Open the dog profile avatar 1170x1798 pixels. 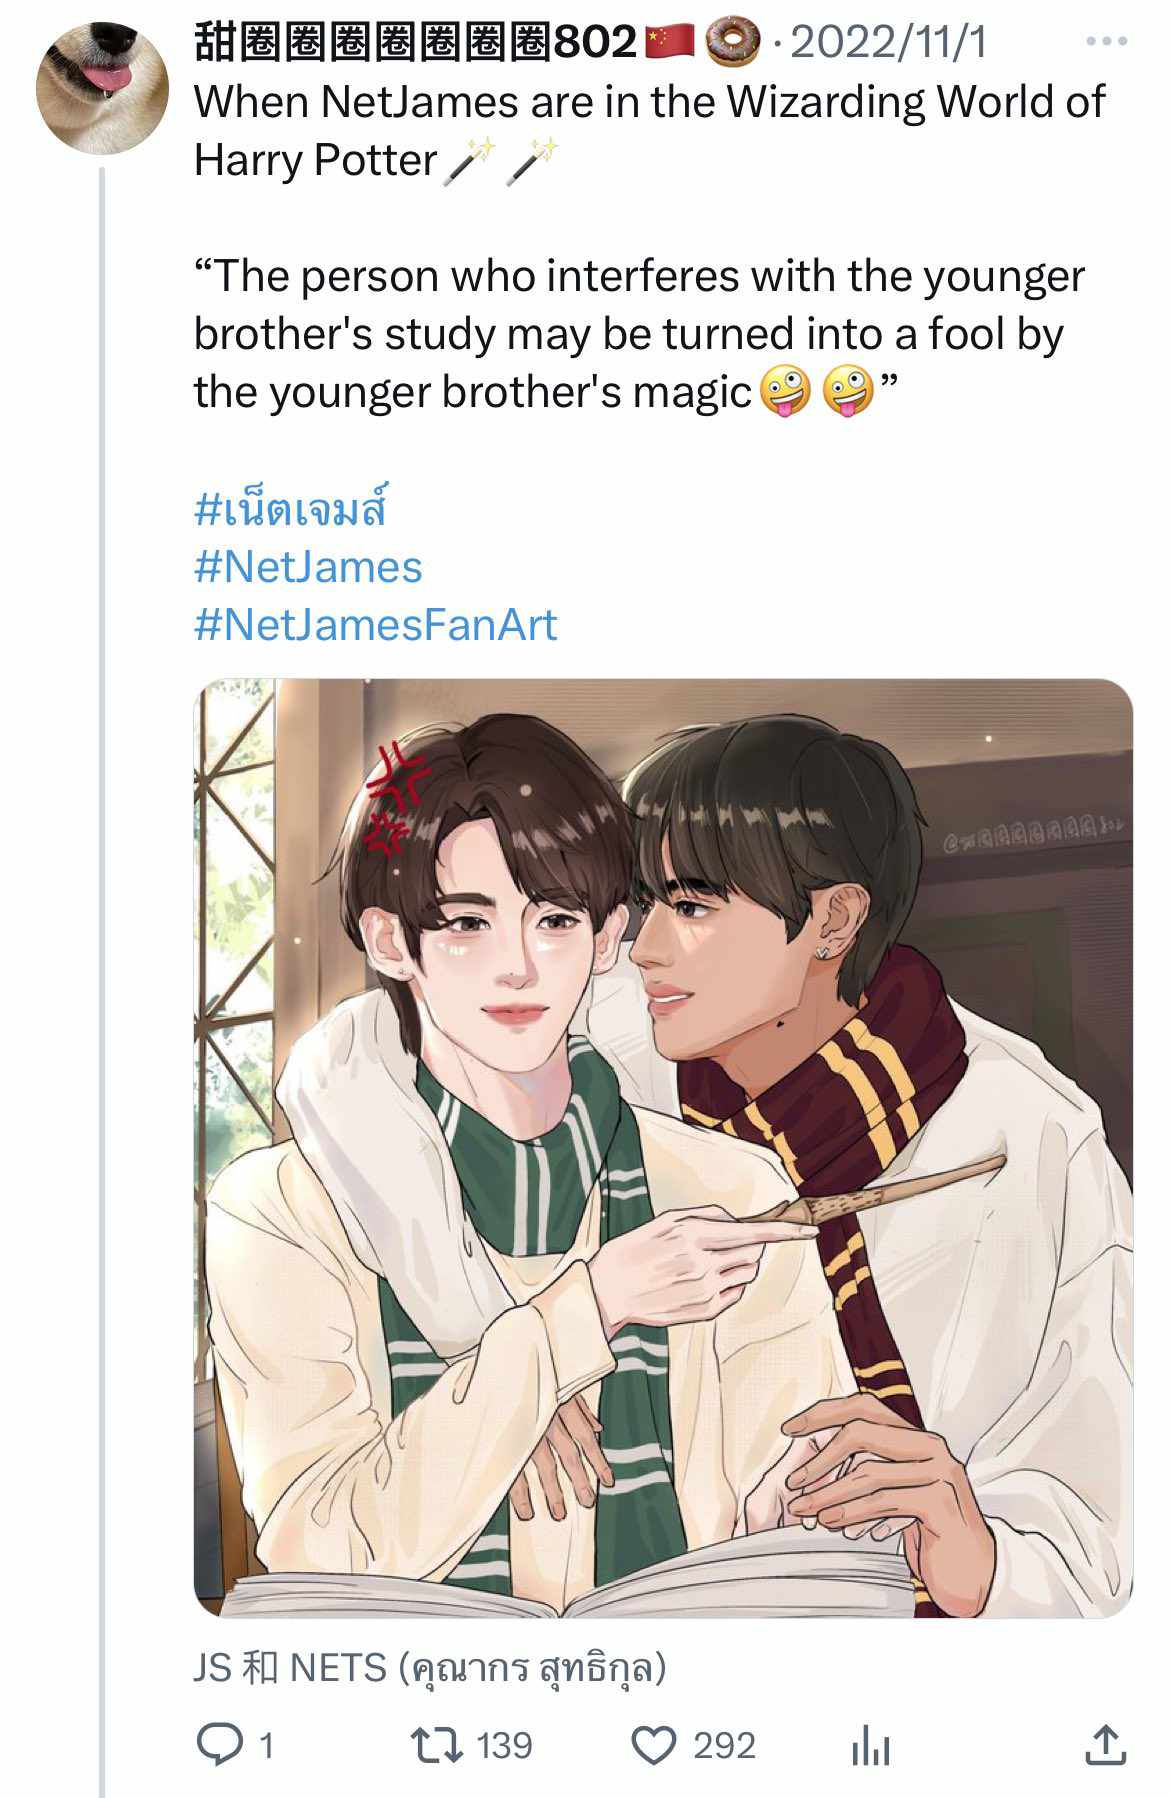click(x=102, y=88)
